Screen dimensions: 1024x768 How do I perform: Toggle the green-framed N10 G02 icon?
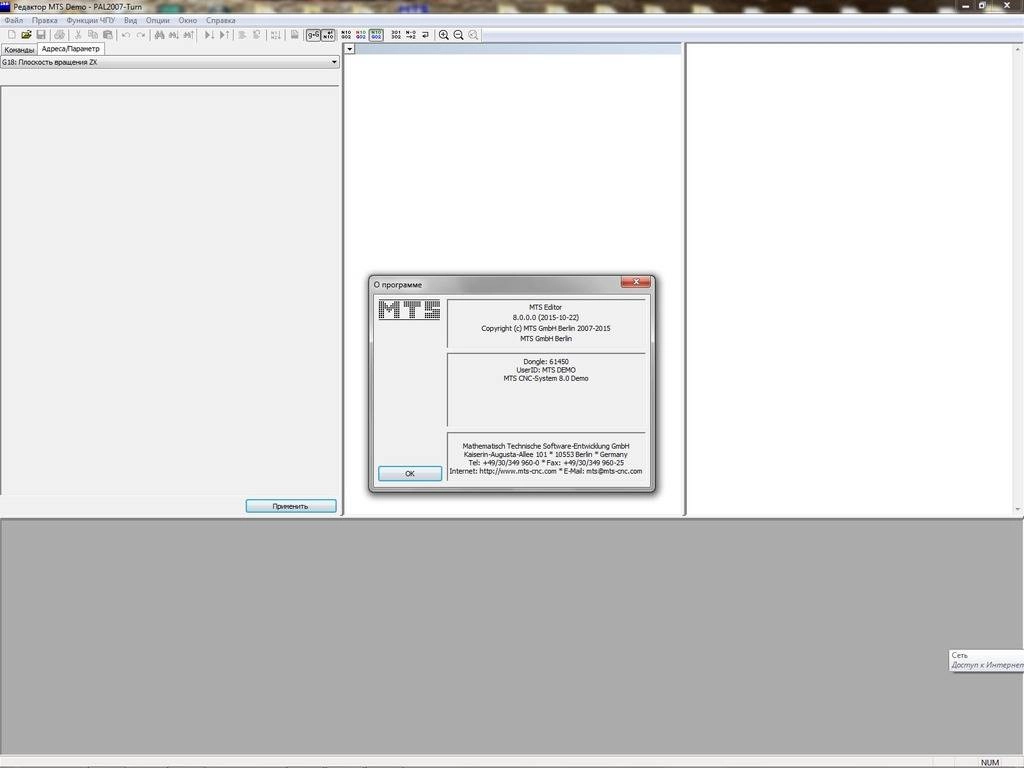coord(376,35)
